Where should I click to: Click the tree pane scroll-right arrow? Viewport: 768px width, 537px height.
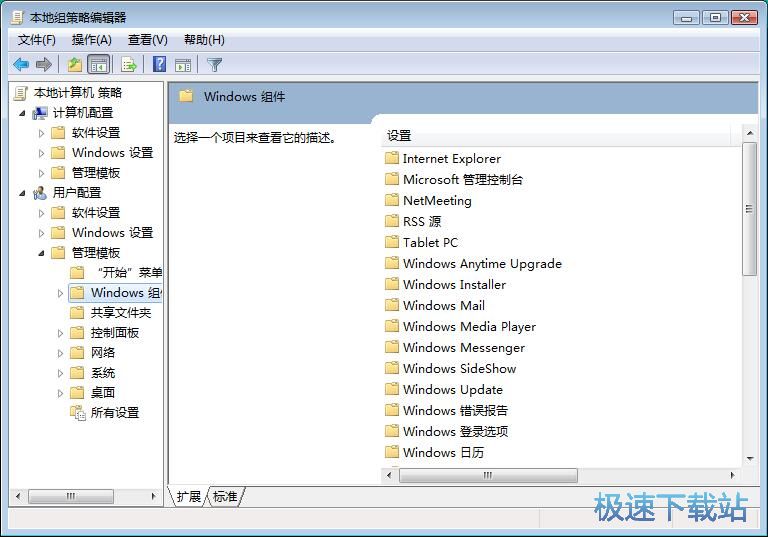tap(154, 496)
